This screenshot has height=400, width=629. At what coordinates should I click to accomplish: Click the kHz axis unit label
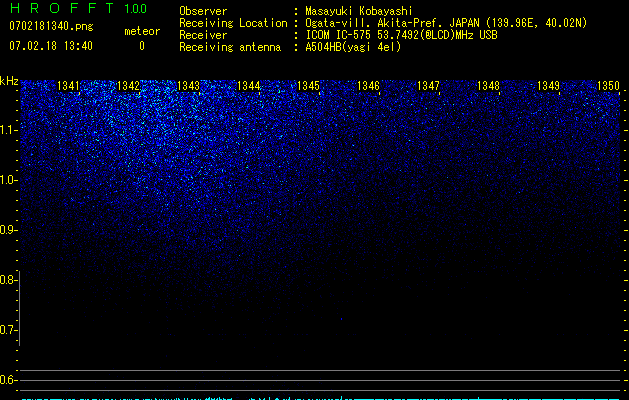[x=9, y=81]
